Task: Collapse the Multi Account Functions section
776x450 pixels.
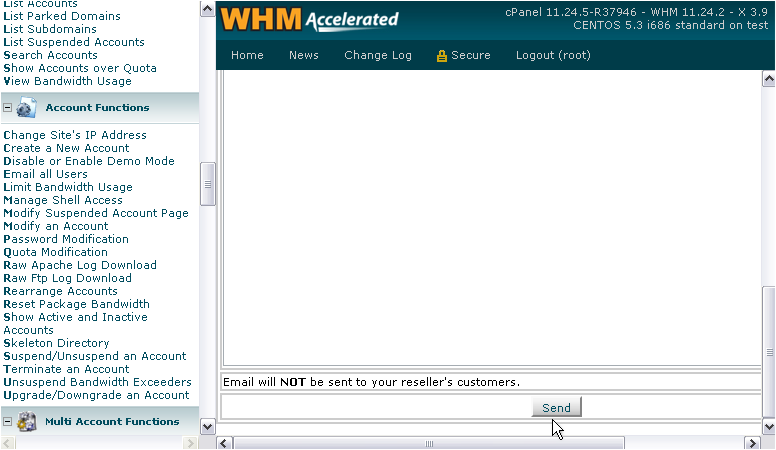Action: point(7,422)
